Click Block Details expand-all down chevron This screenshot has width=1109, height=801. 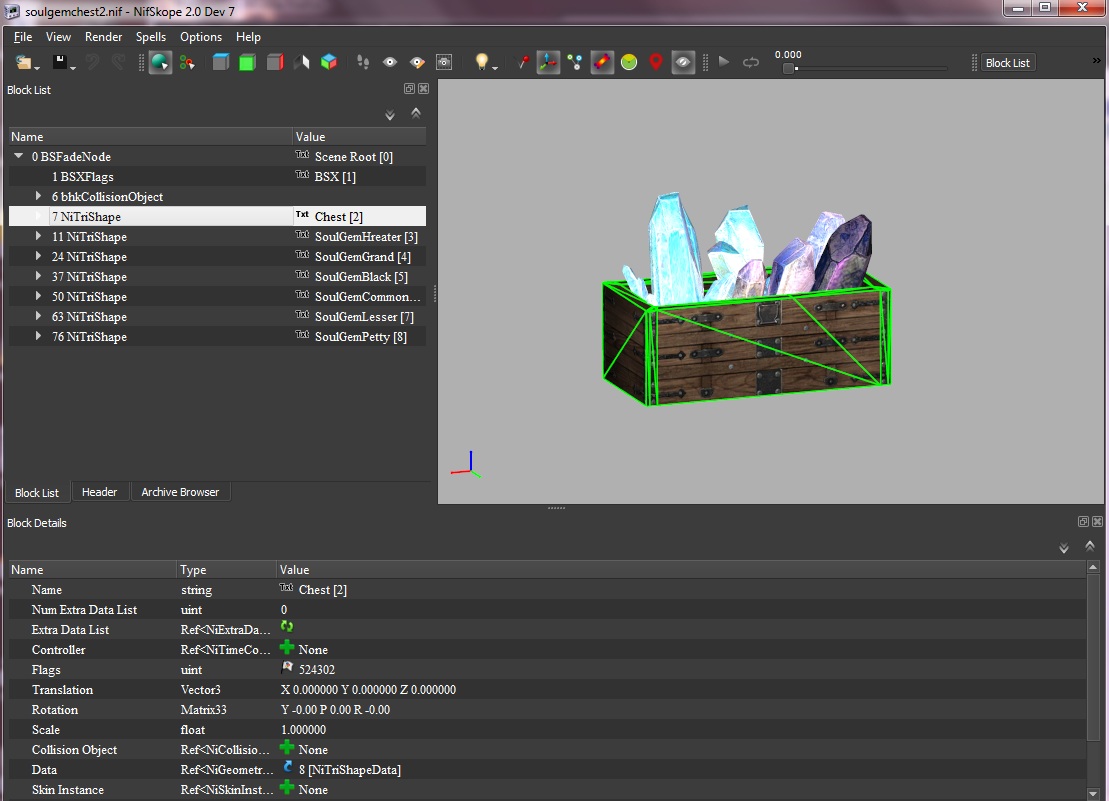(x=1064, y=548)
